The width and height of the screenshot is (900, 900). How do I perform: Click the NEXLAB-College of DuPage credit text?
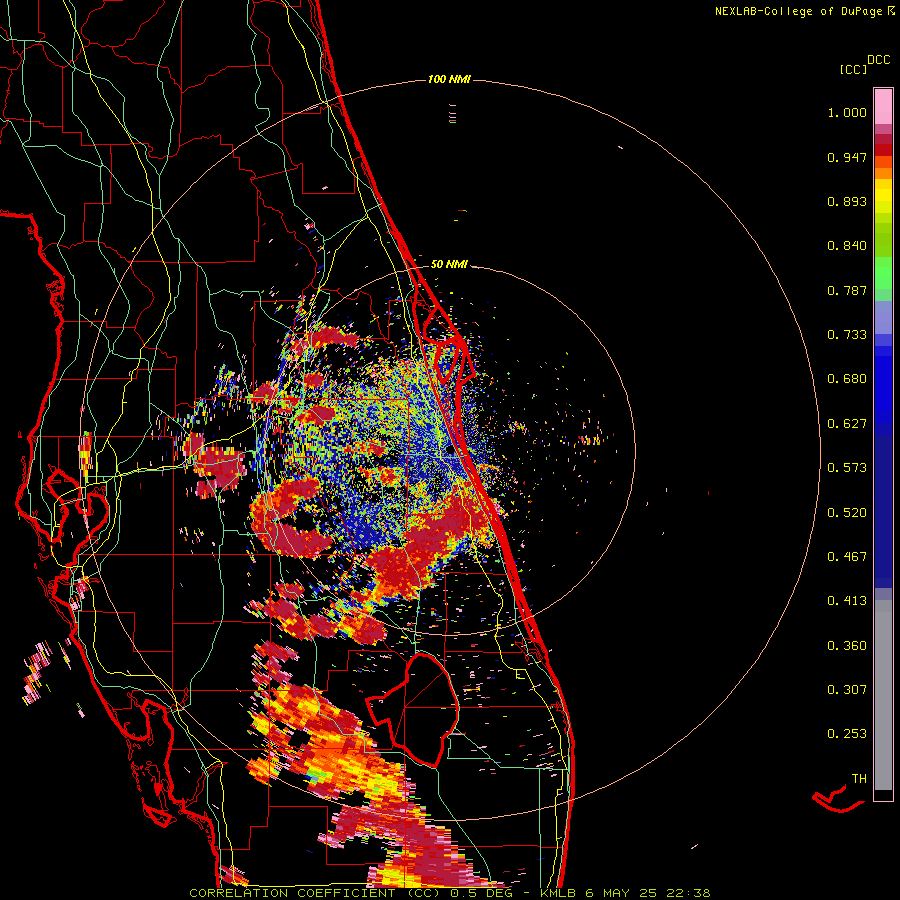(x=798, y=11)
